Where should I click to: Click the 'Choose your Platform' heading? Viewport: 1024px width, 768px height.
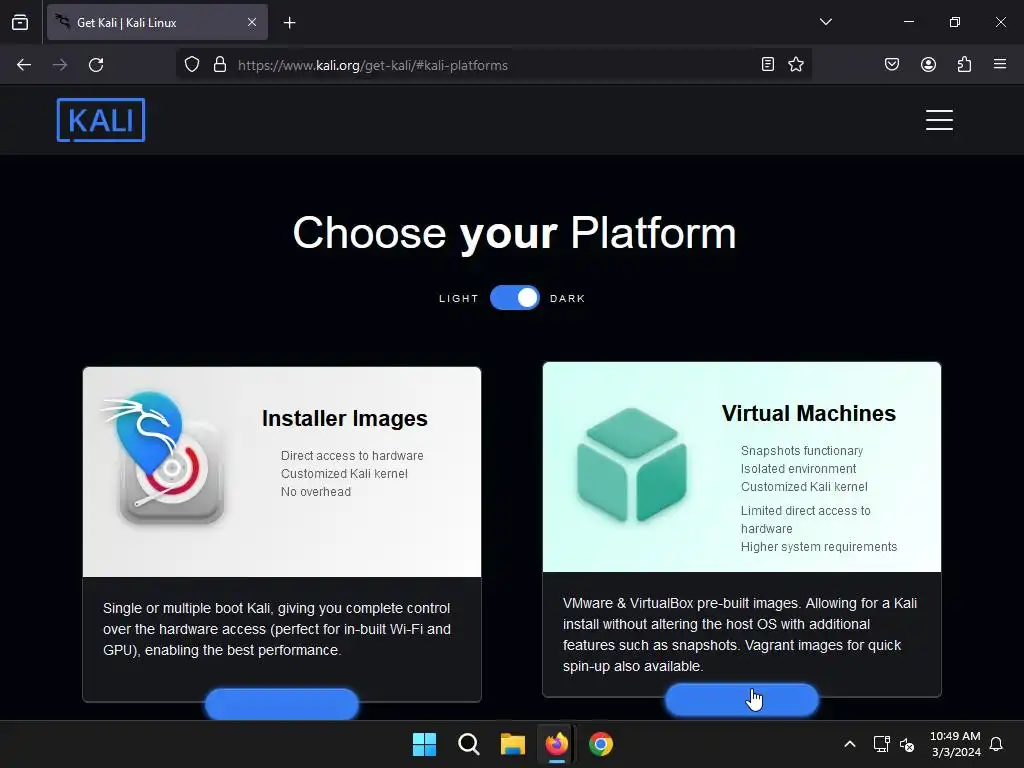coord(515,232)
